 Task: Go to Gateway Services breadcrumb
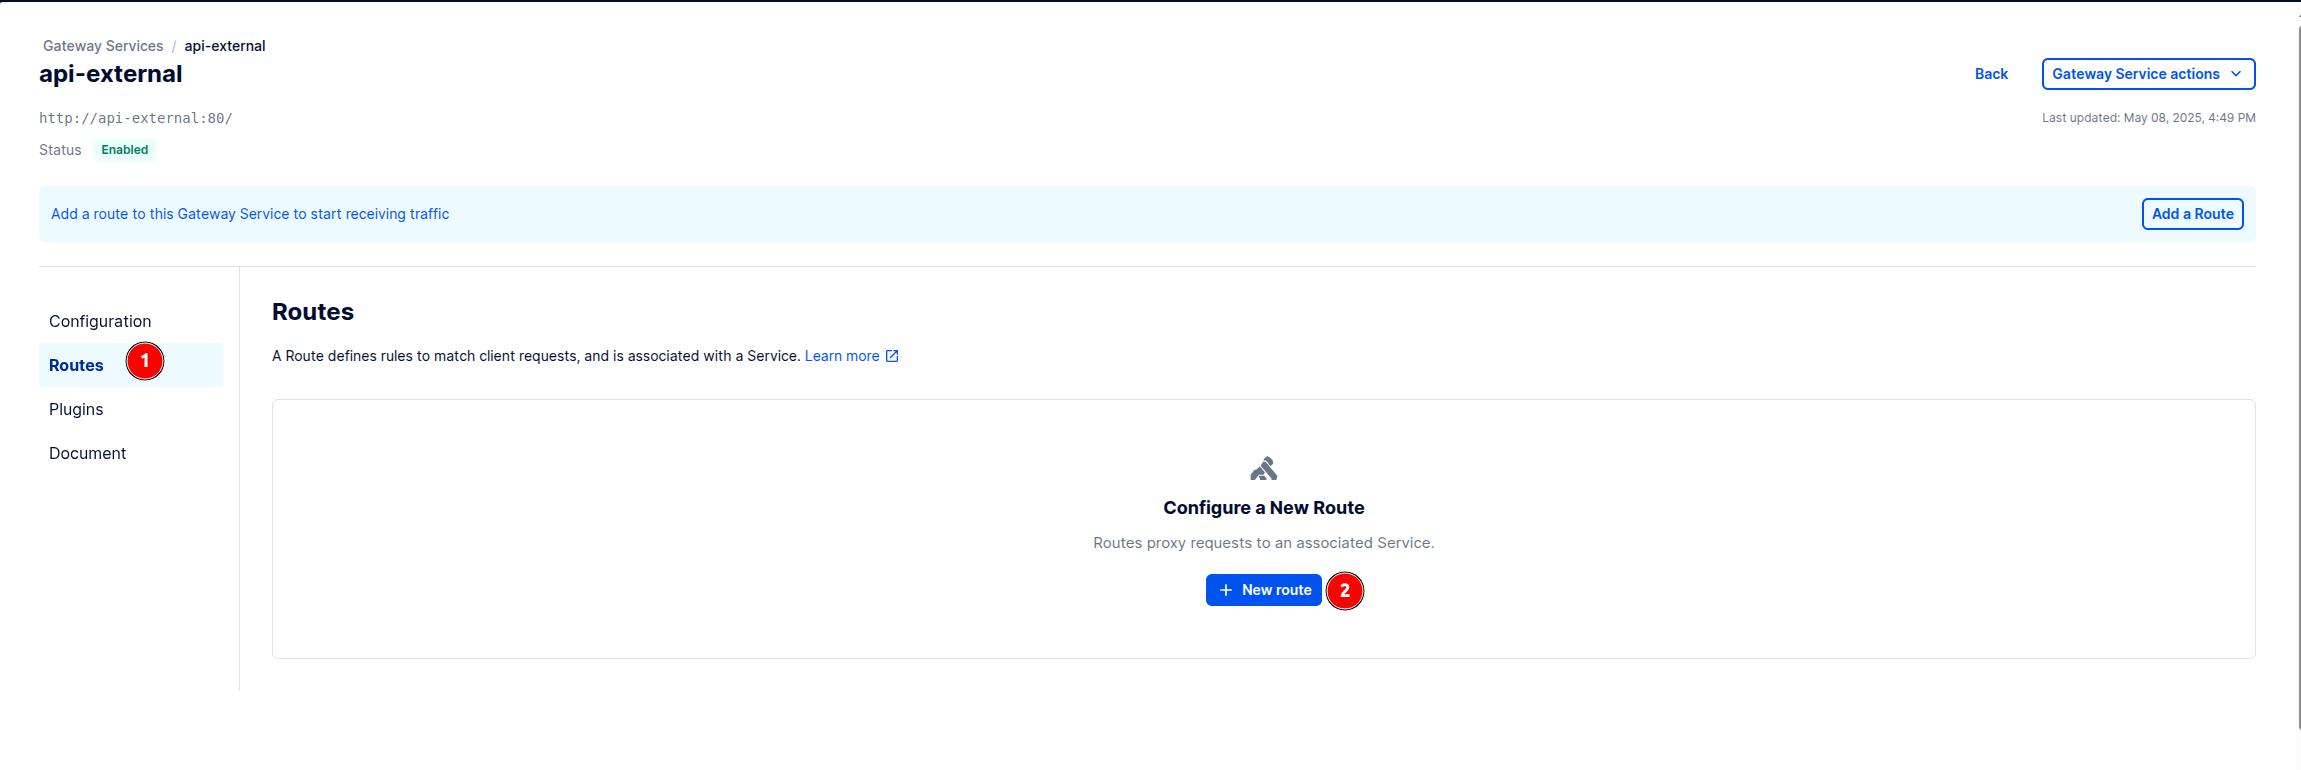[x=103, y=46]
